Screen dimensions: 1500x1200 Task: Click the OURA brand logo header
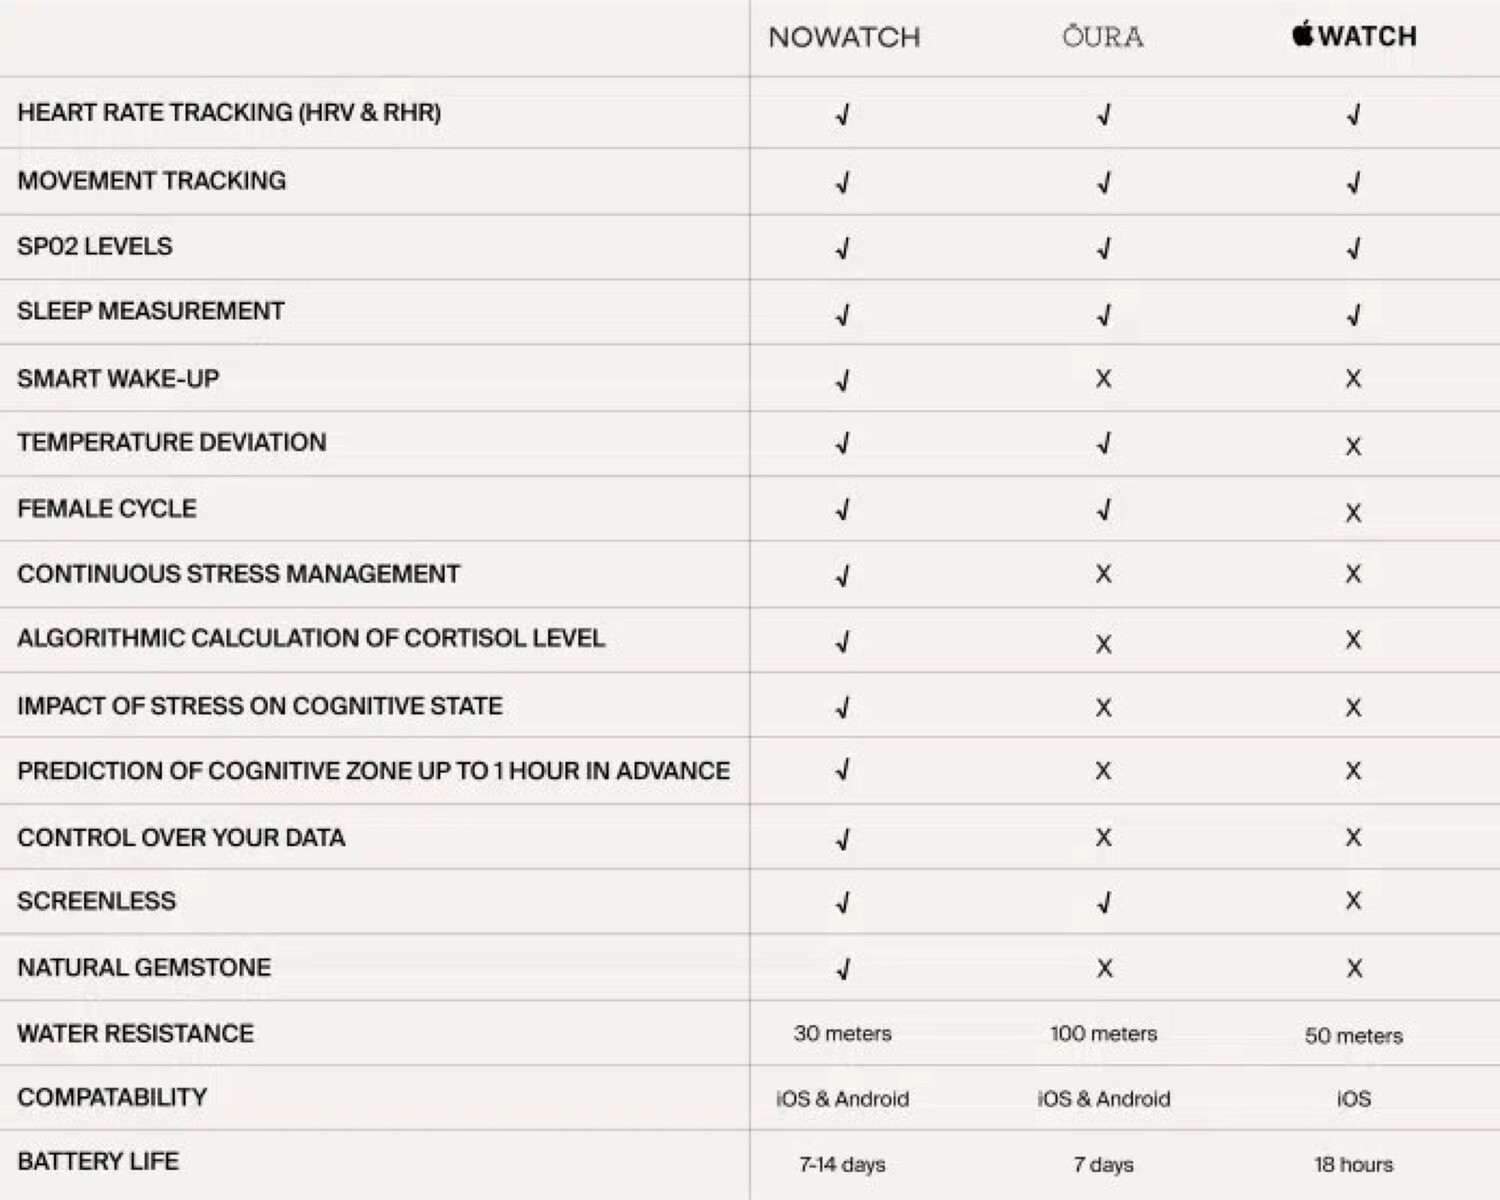(x=1102, y=37)
